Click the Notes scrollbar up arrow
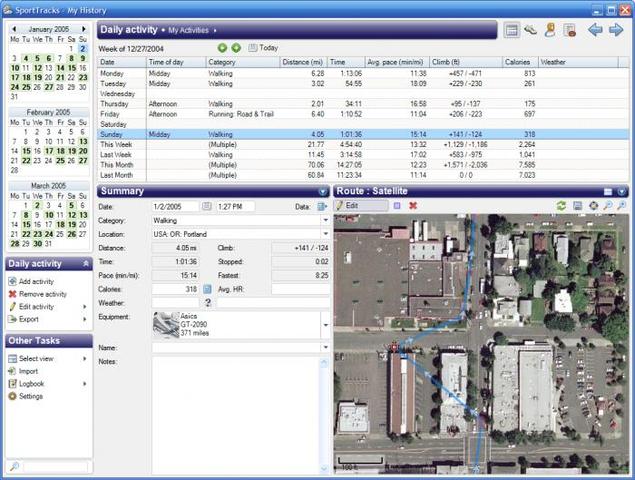The width and height of the screenshot is (635, 480). 324,363
